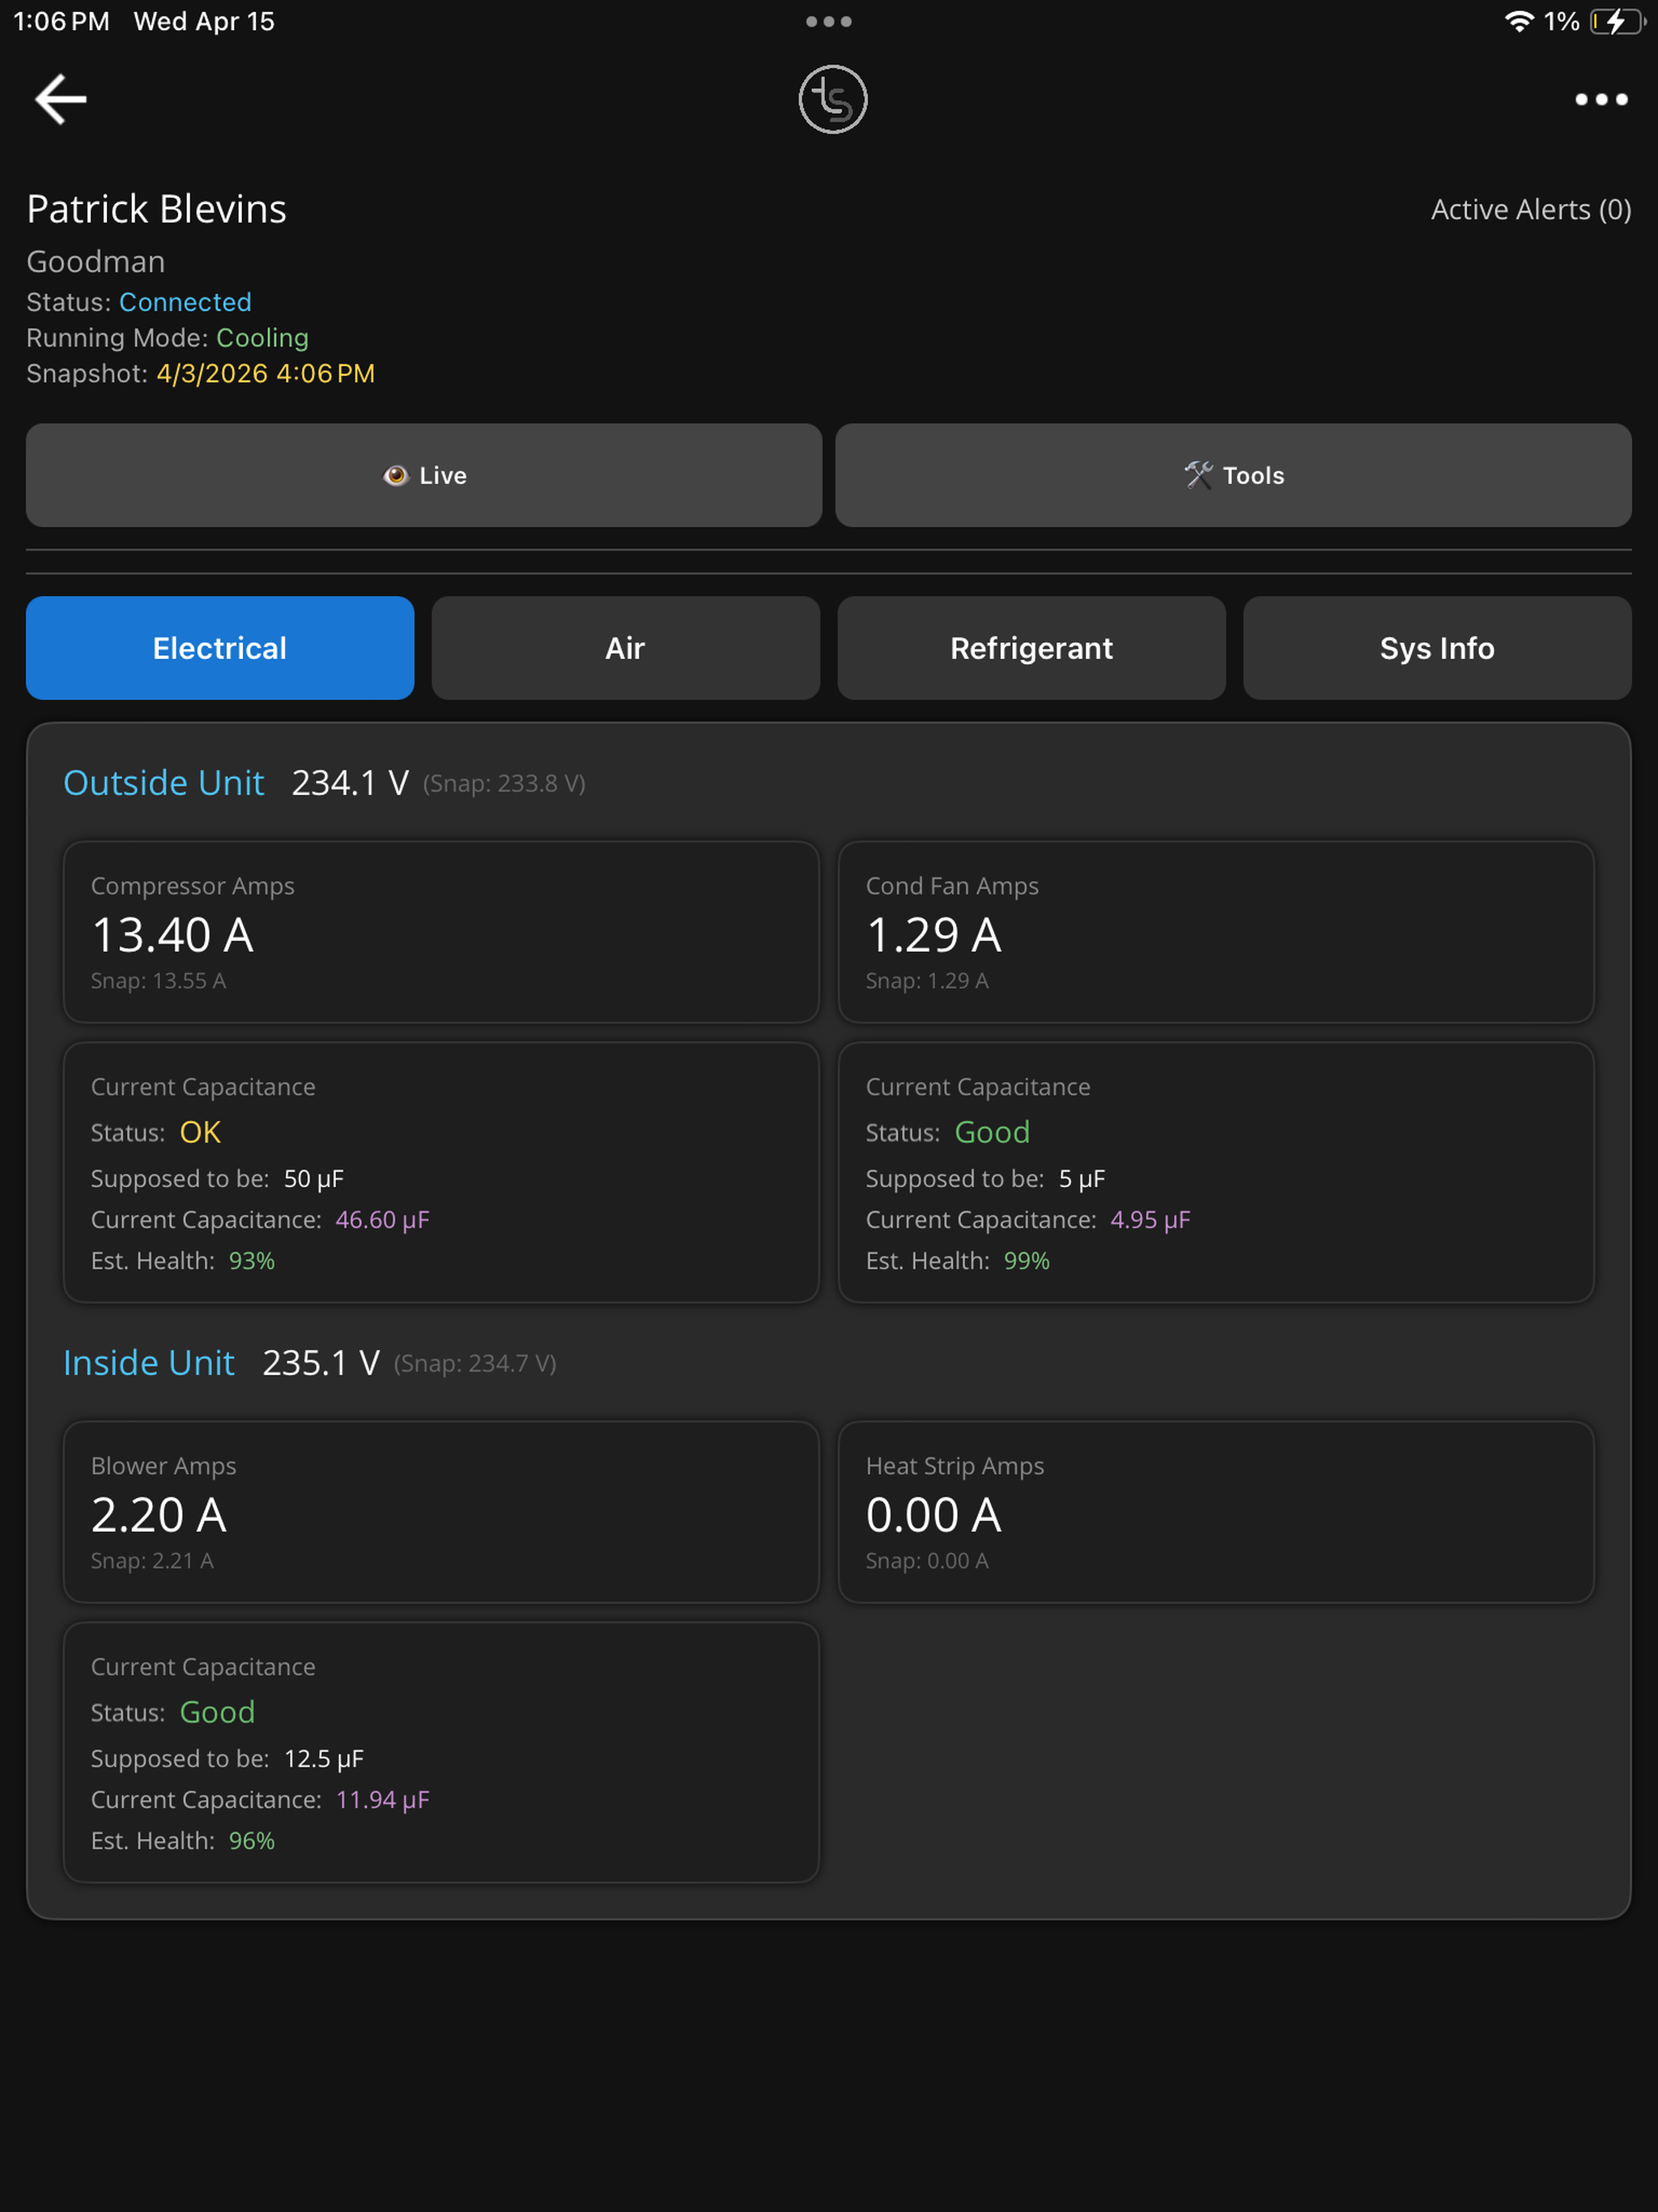The height and width of the screenshot is (2212, 1658).
Task: Tap the 93% estimated health value
Action: click(x=252, y=1261)
